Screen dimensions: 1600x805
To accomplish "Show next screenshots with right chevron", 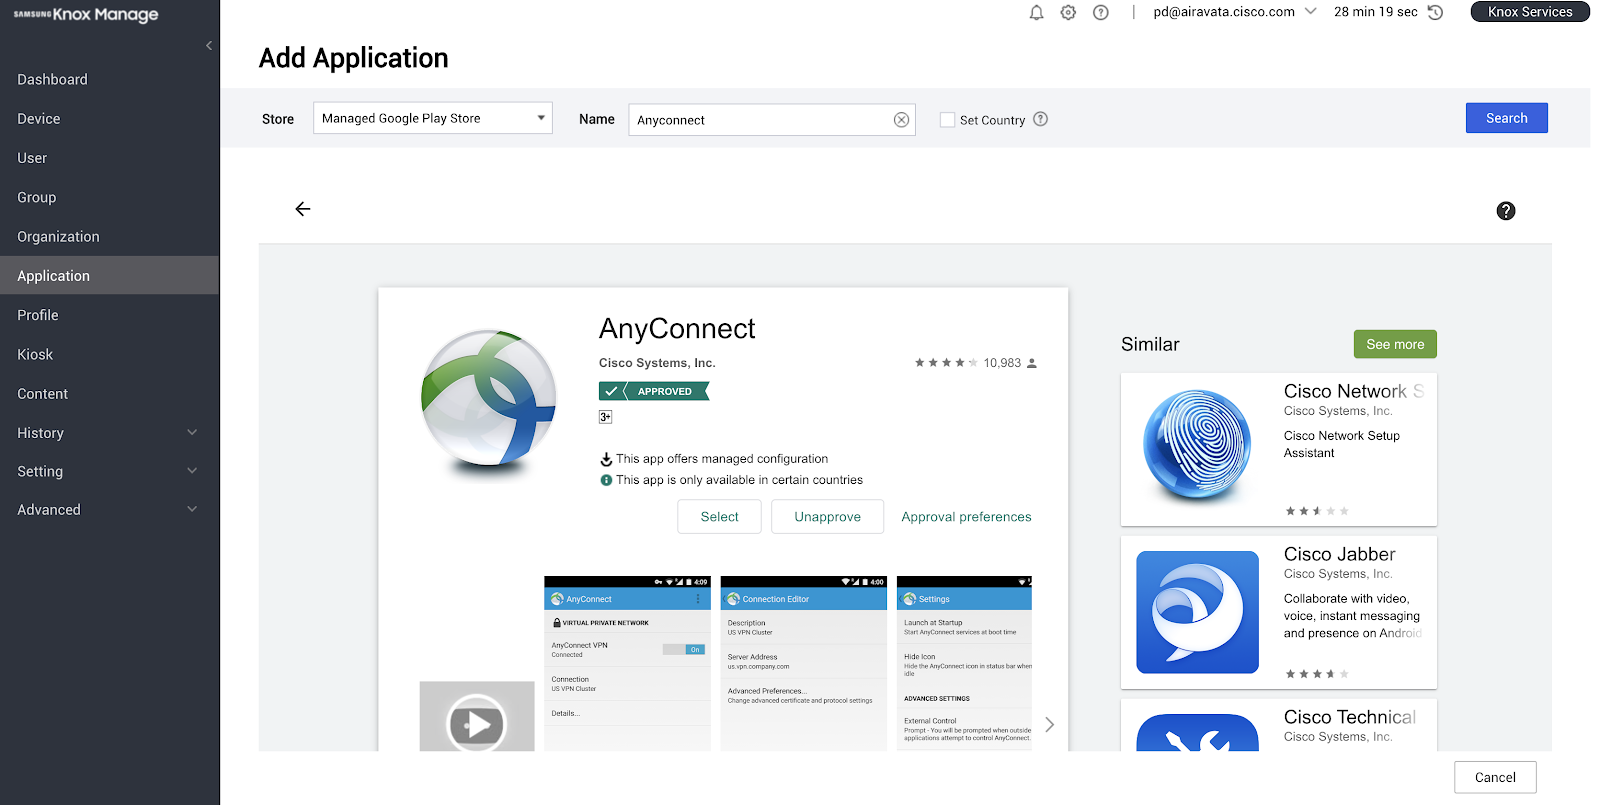I will pos(1049,725).
